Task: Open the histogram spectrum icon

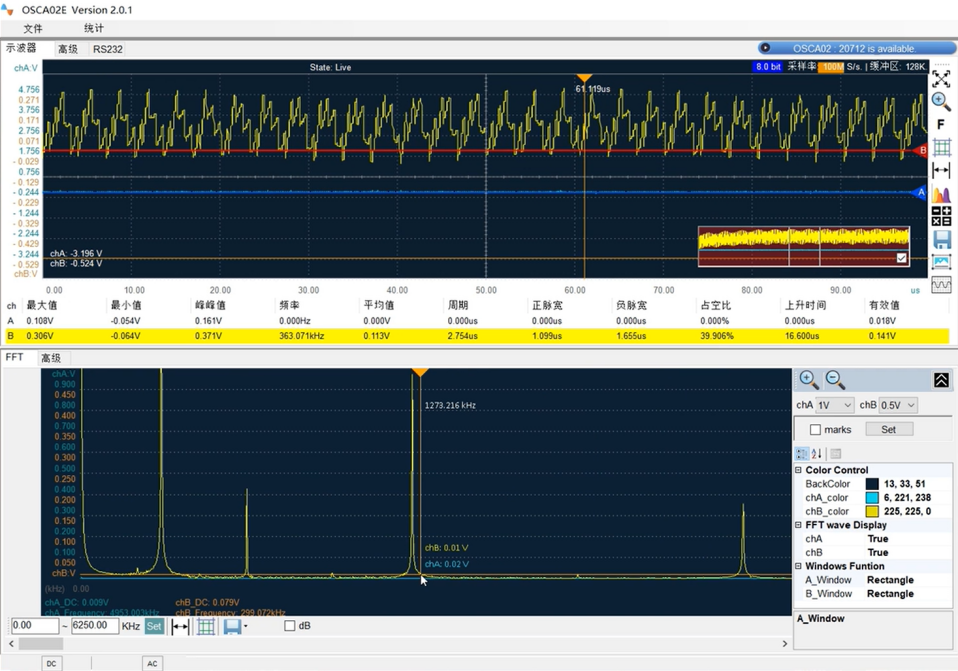Action: 941,194
